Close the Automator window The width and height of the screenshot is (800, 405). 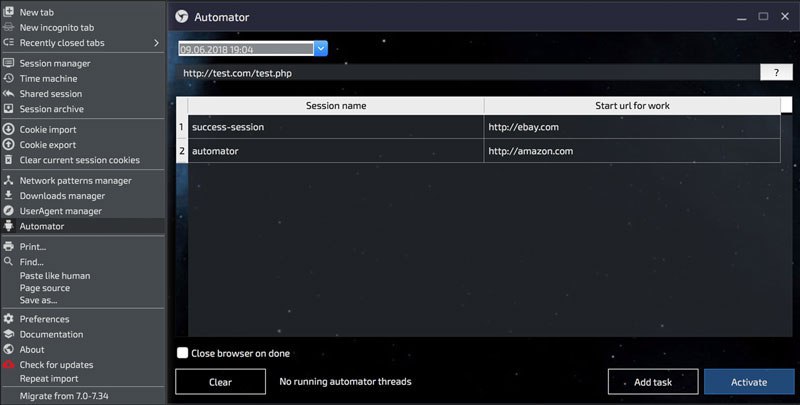pos(785,16)
